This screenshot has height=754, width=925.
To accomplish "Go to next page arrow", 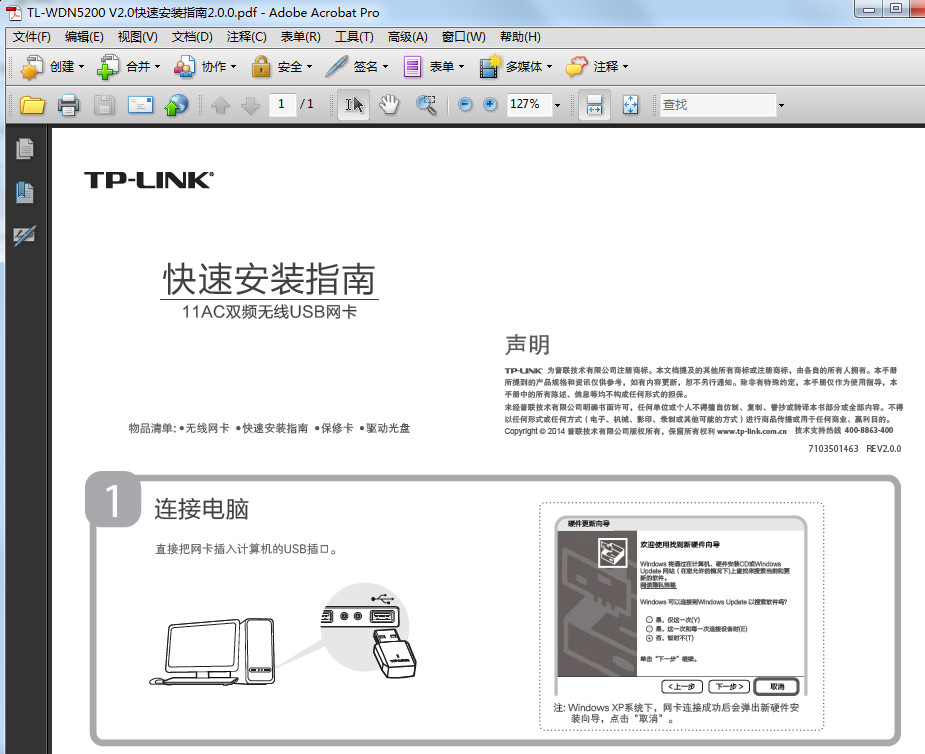I will pos(251,106).
